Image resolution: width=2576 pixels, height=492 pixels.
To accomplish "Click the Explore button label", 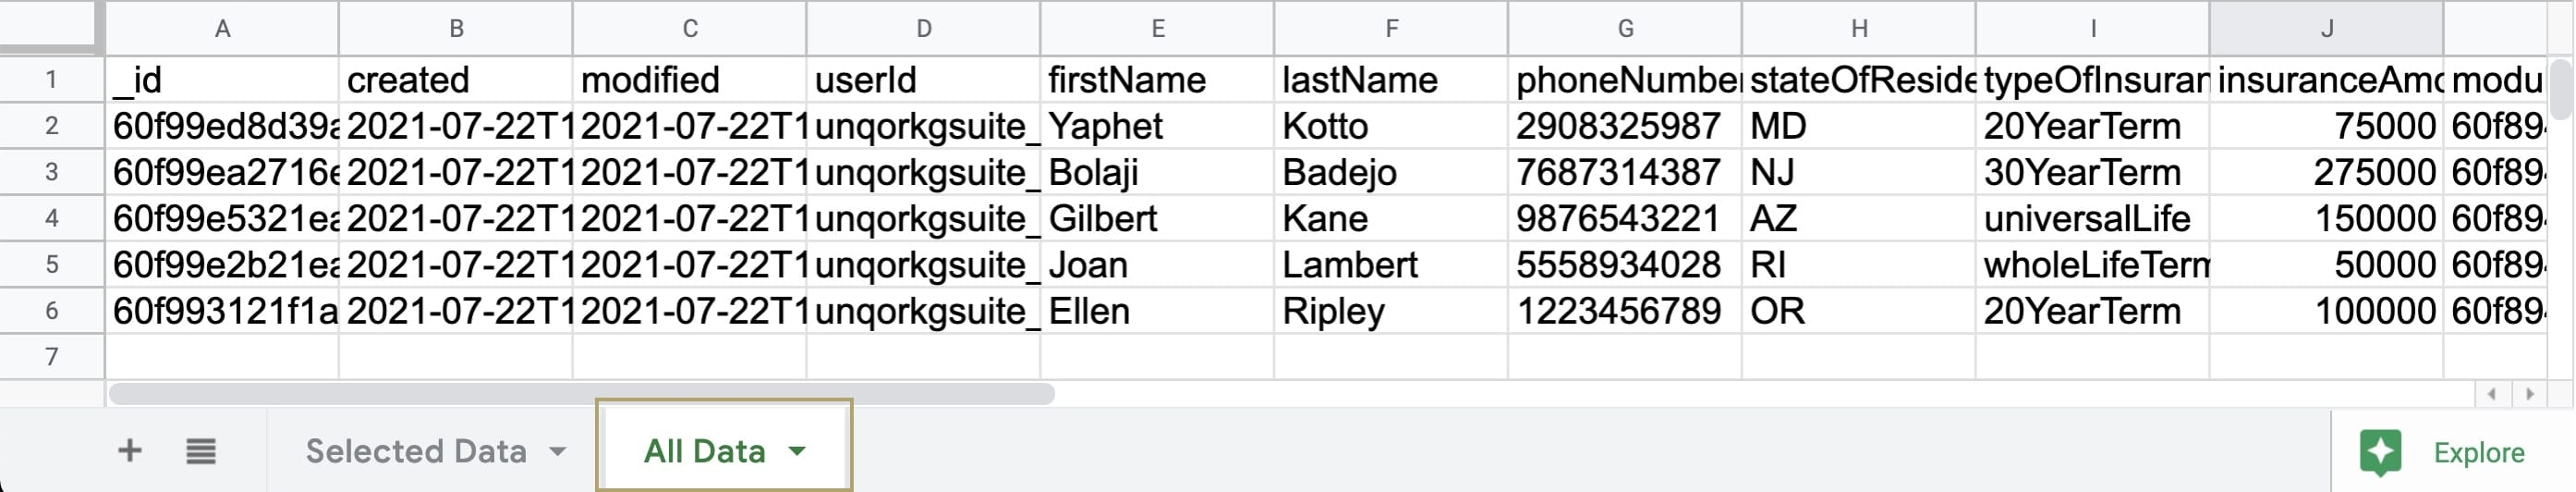I will pos(2479,453).
